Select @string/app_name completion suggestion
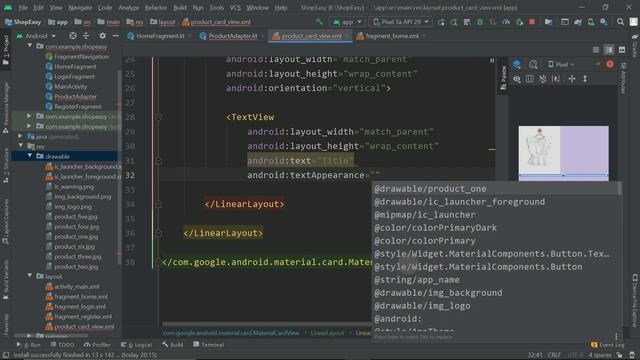 pos(496,280)
